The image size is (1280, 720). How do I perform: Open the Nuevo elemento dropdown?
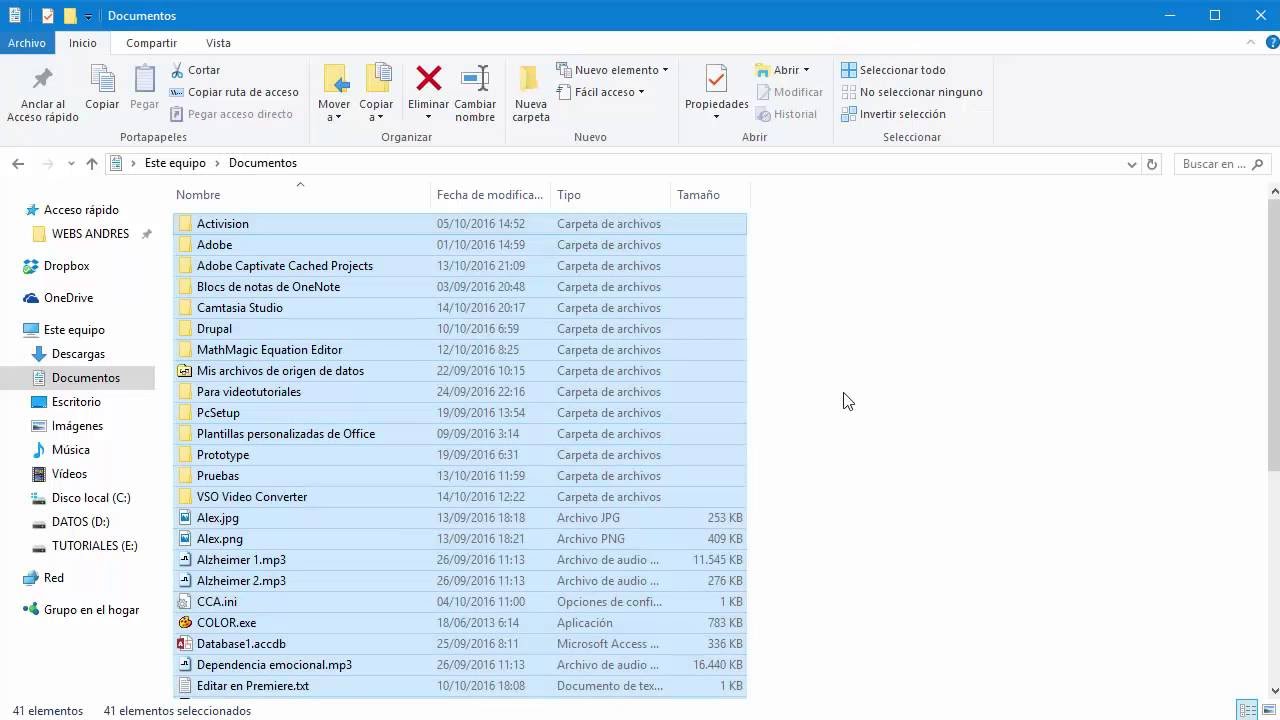(x=612, y=70)
